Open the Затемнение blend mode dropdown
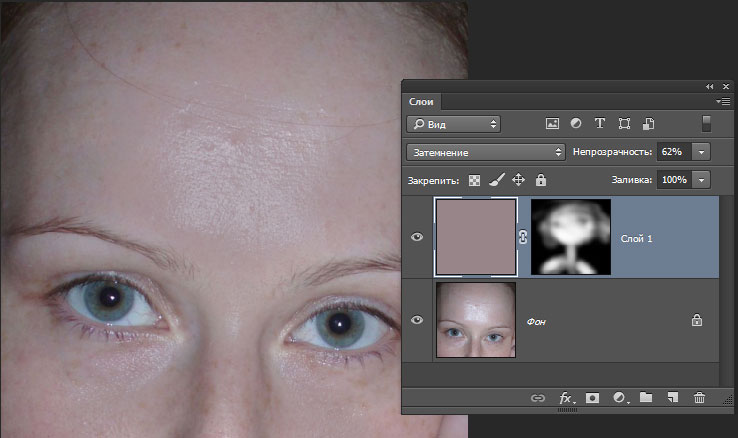The image size is (738, 438). pos(486,152)
